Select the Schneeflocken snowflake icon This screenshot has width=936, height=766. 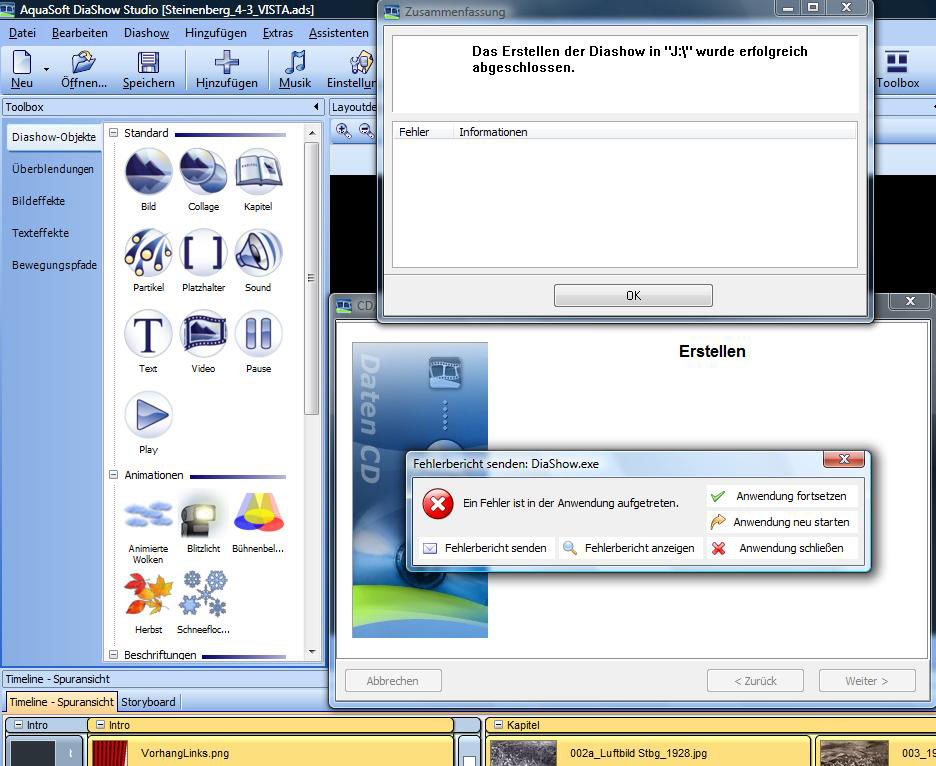(x=203, y=595)
